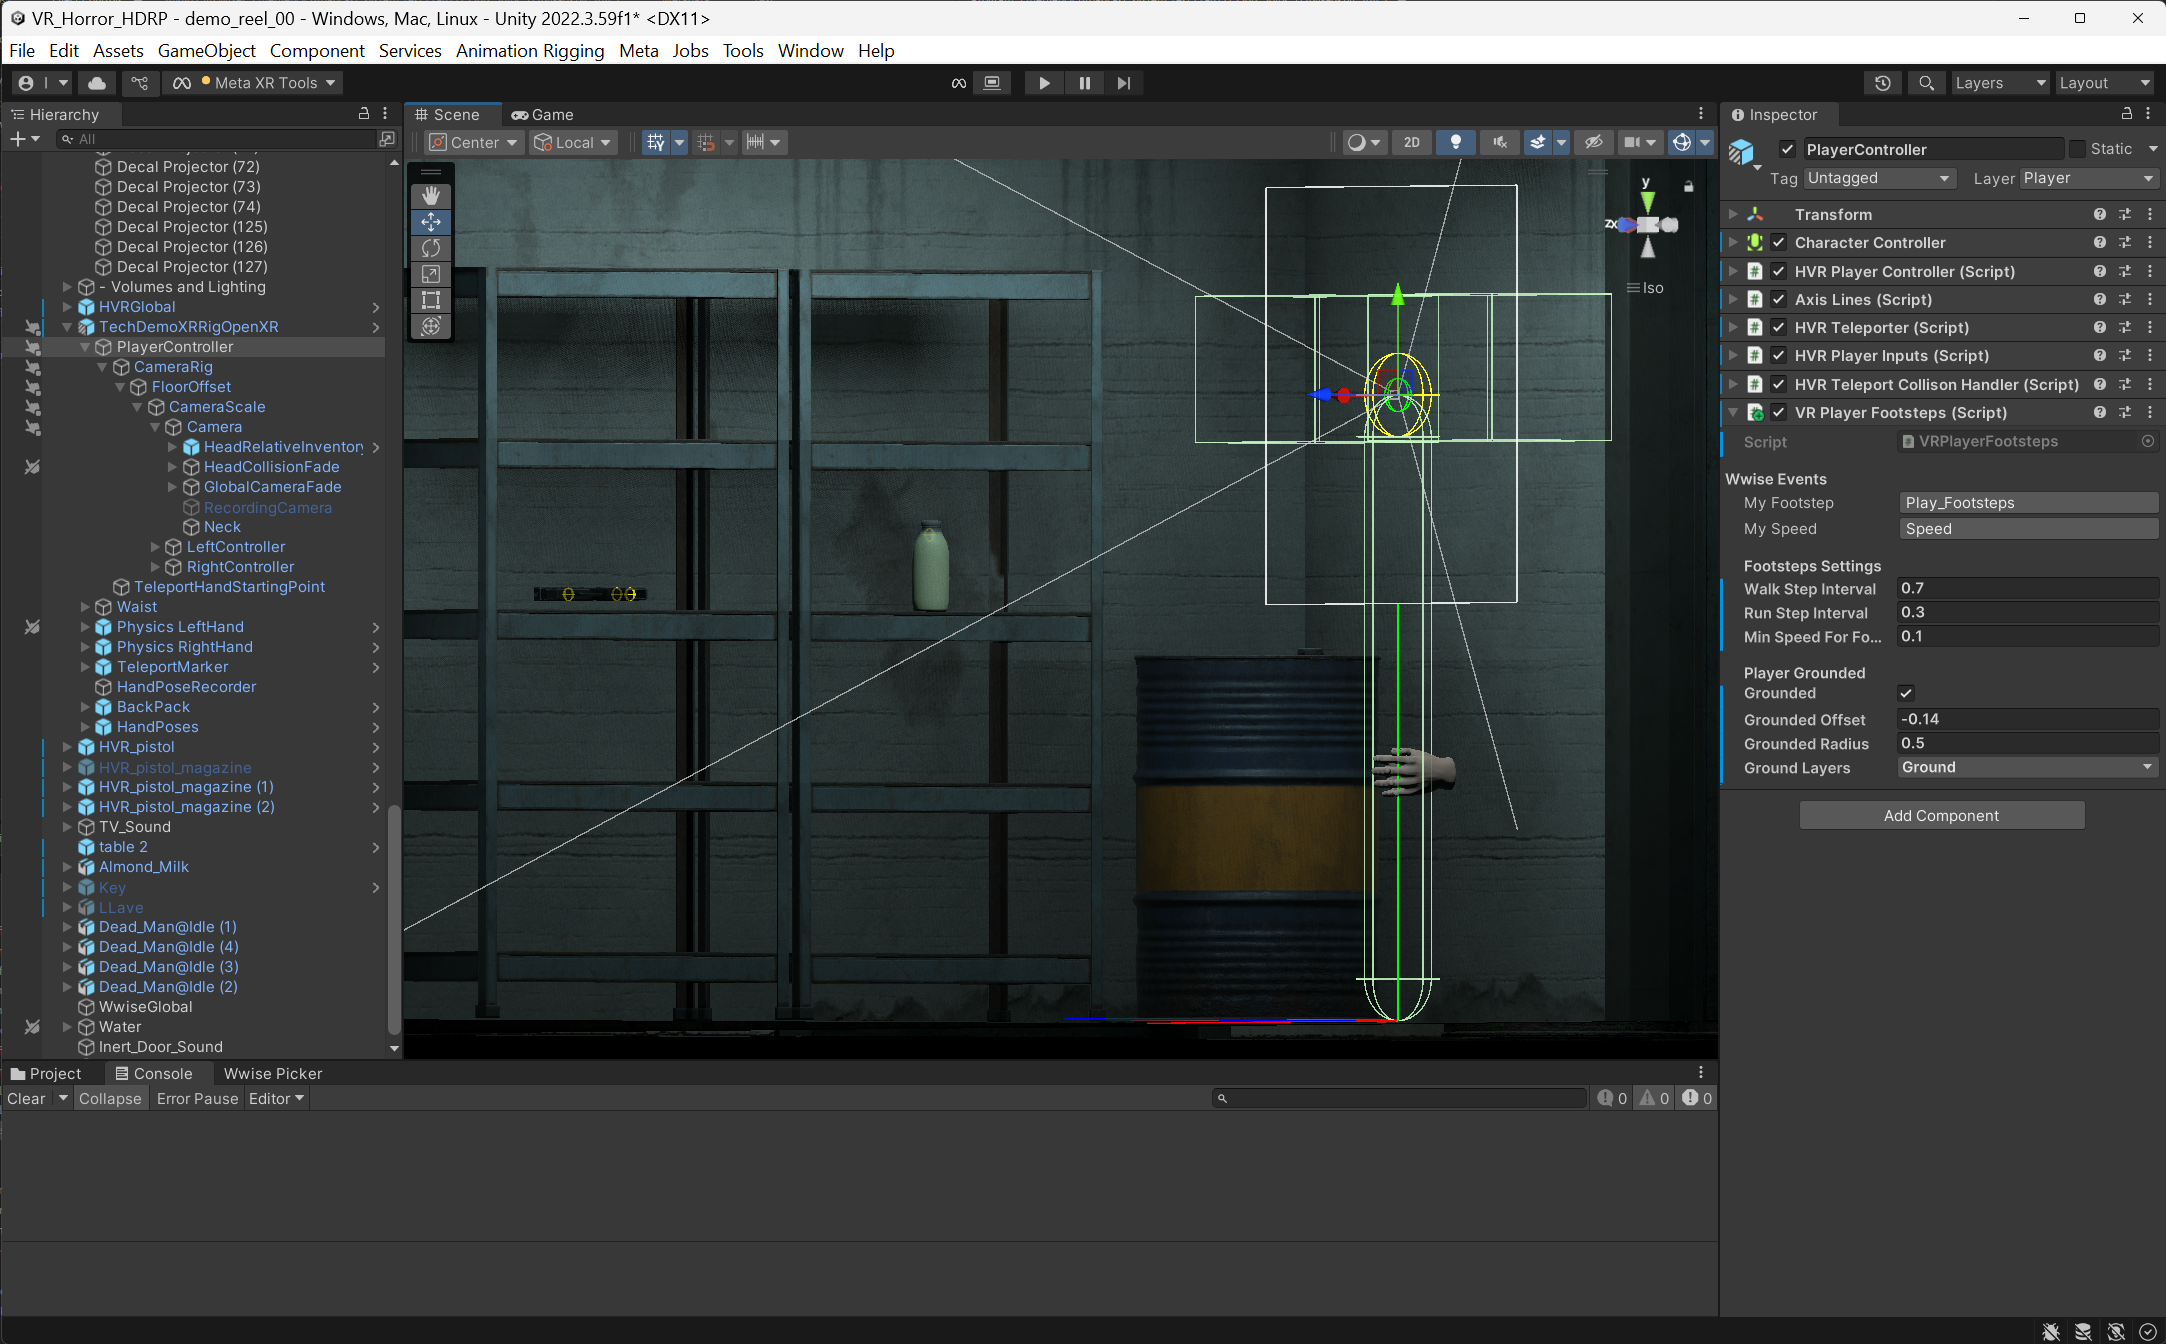2166x1344 pixels.
Task: Click the Add Component button
Action: click(x=1941, y=815)
